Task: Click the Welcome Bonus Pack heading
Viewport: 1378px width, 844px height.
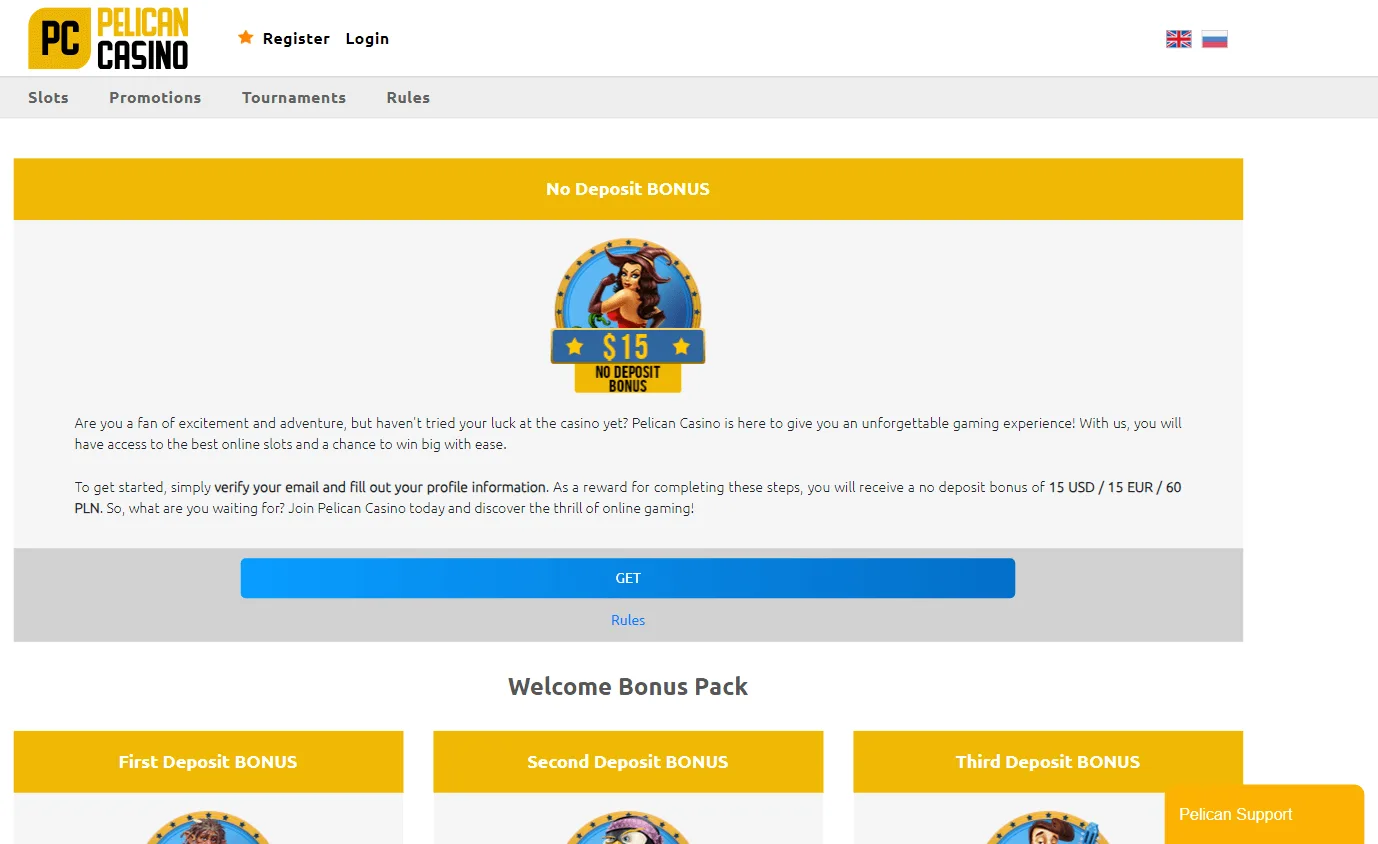Action: click(x=628, y=687)
